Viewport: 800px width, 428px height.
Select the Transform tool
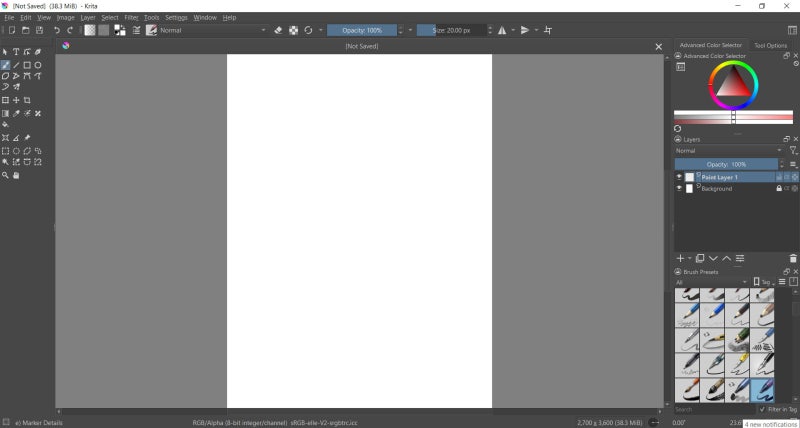tap(5, 100)
